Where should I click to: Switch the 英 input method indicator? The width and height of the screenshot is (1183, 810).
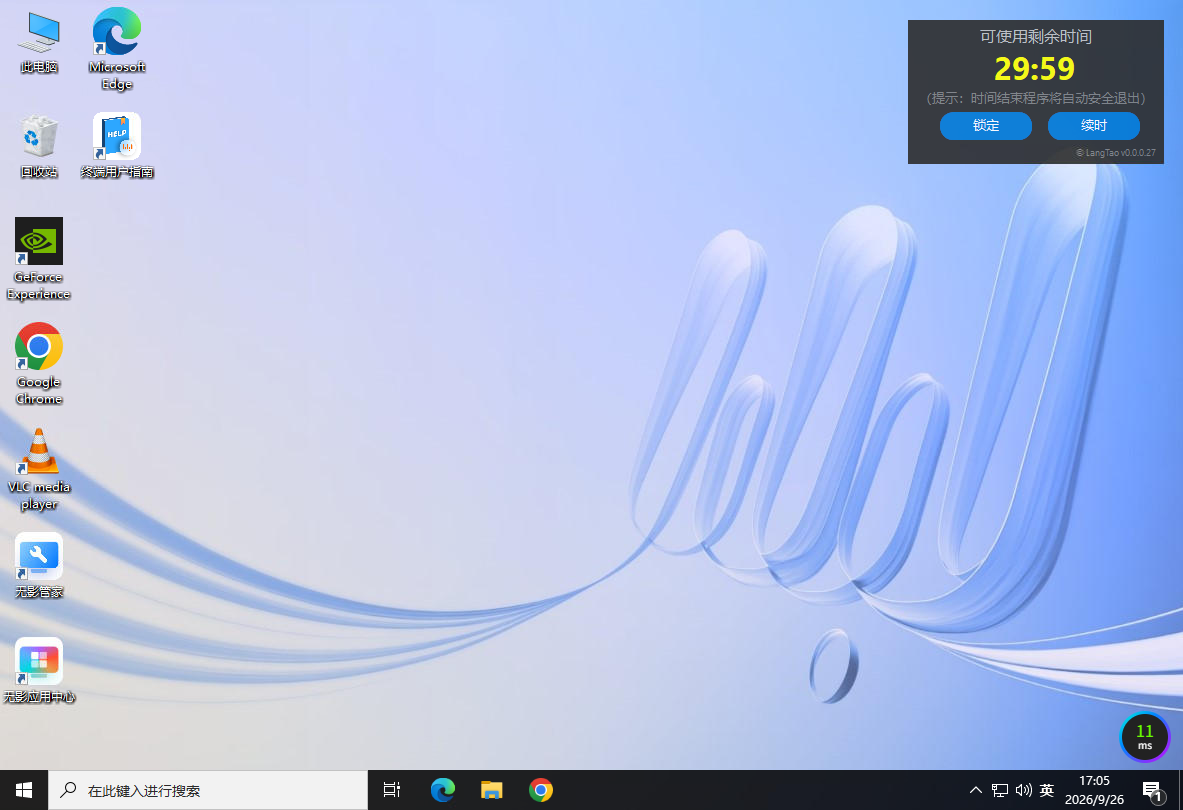pyautogui.click(x=1046, y=790)
